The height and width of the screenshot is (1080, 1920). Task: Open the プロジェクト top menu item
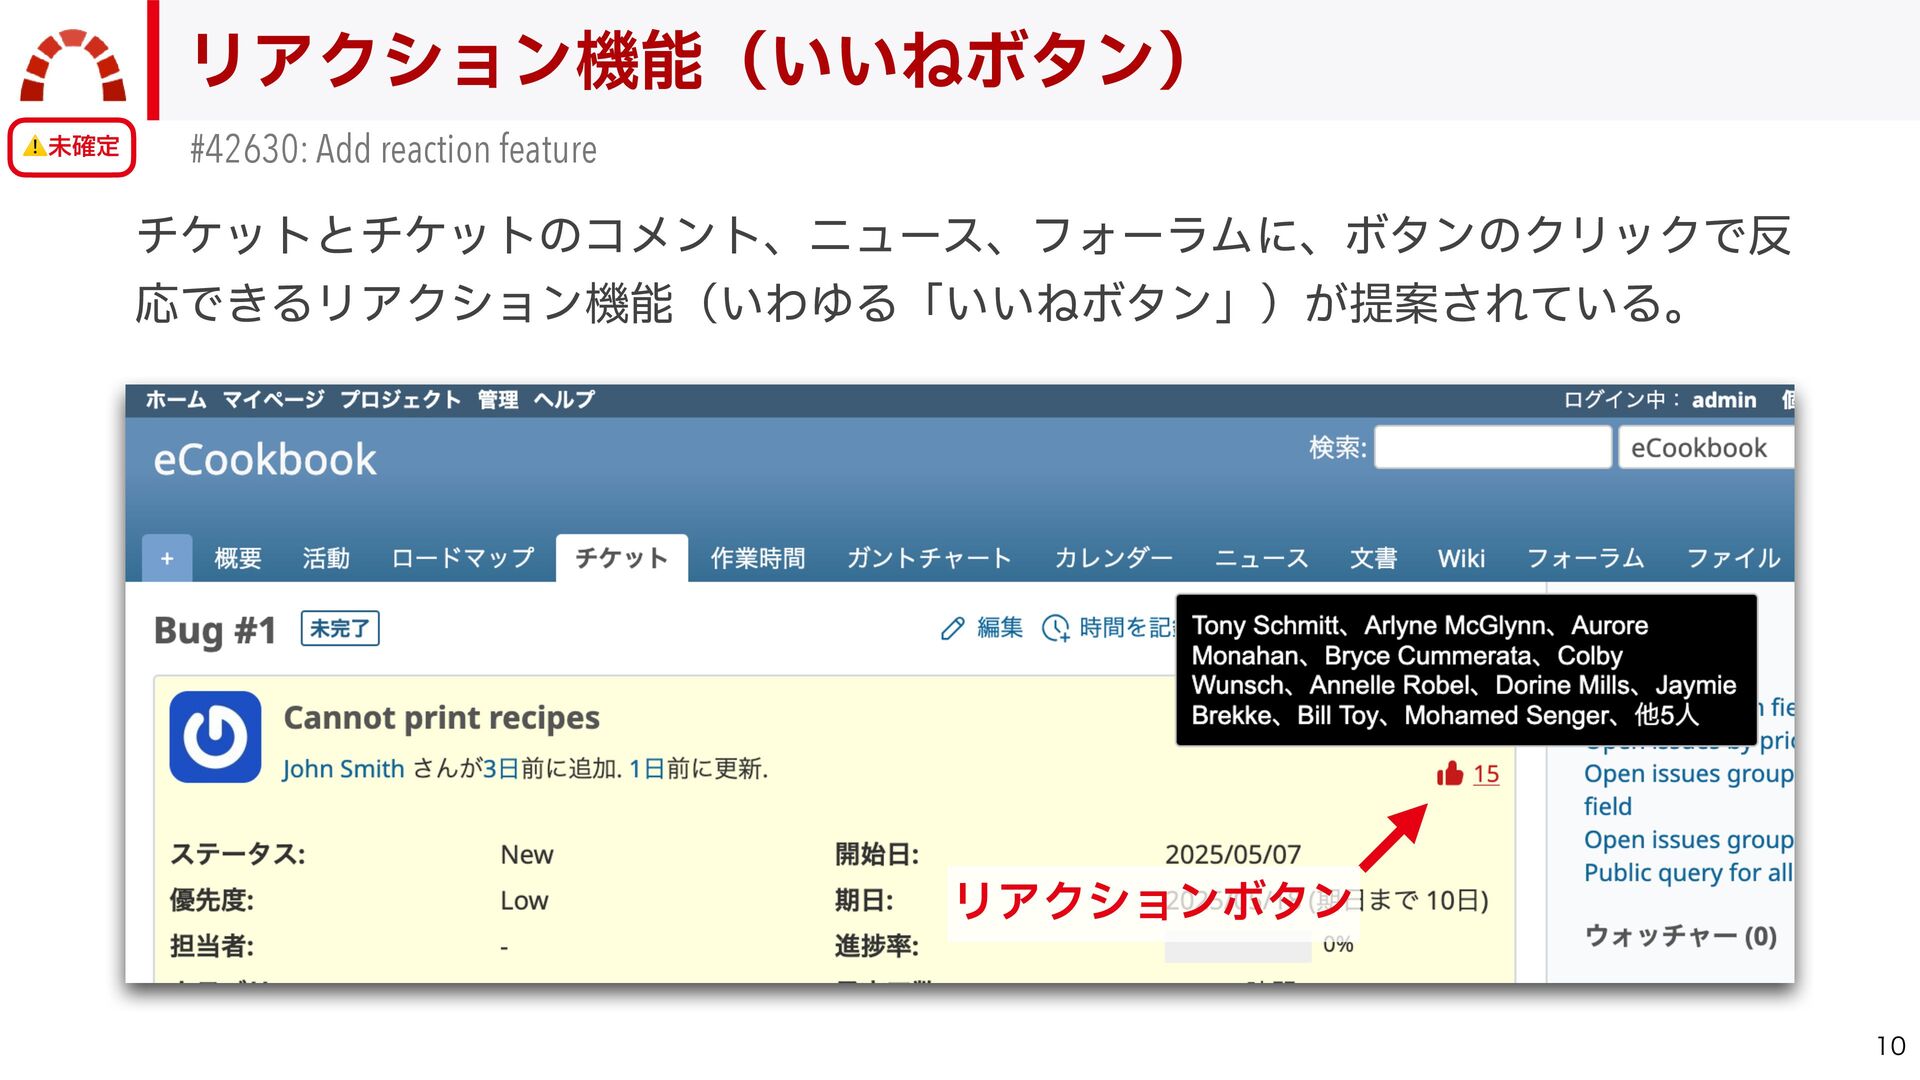[x=400, y=400]
